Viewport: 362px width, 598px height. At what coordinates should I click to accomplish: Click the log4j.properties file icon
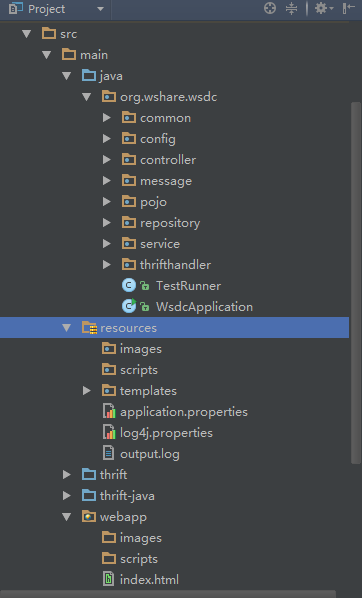pyautogui.click(x=109, y=432)
